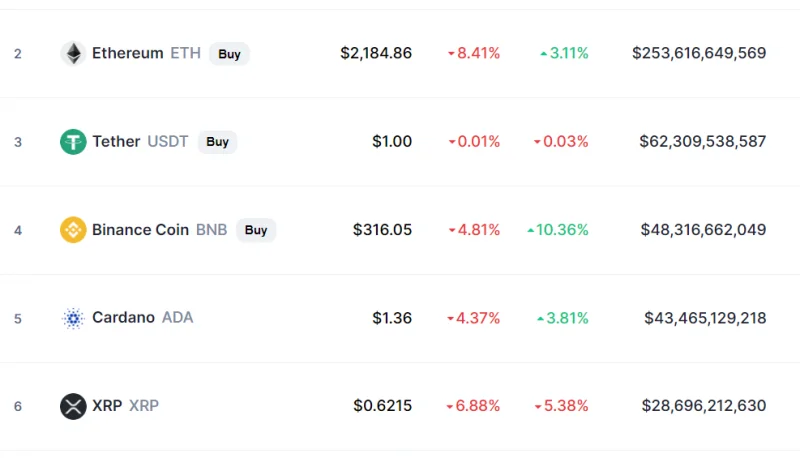Select Ethereum market cap $253,616,649,569
800x458 pixels.
pyautogui.click(x=699, y=53)
